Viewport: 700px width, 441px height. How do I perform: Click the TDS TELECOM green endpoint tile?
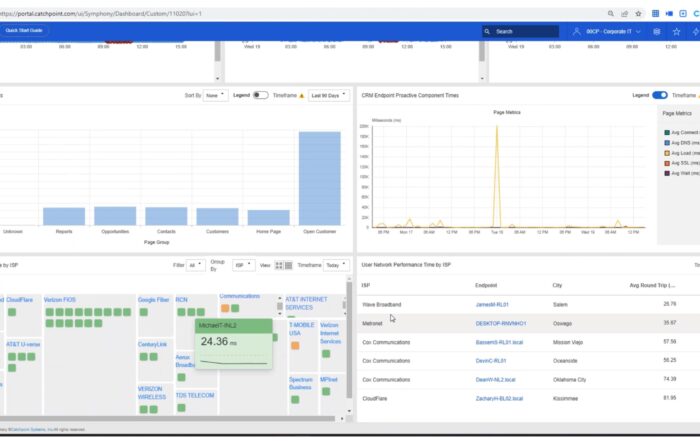point(181,408)
